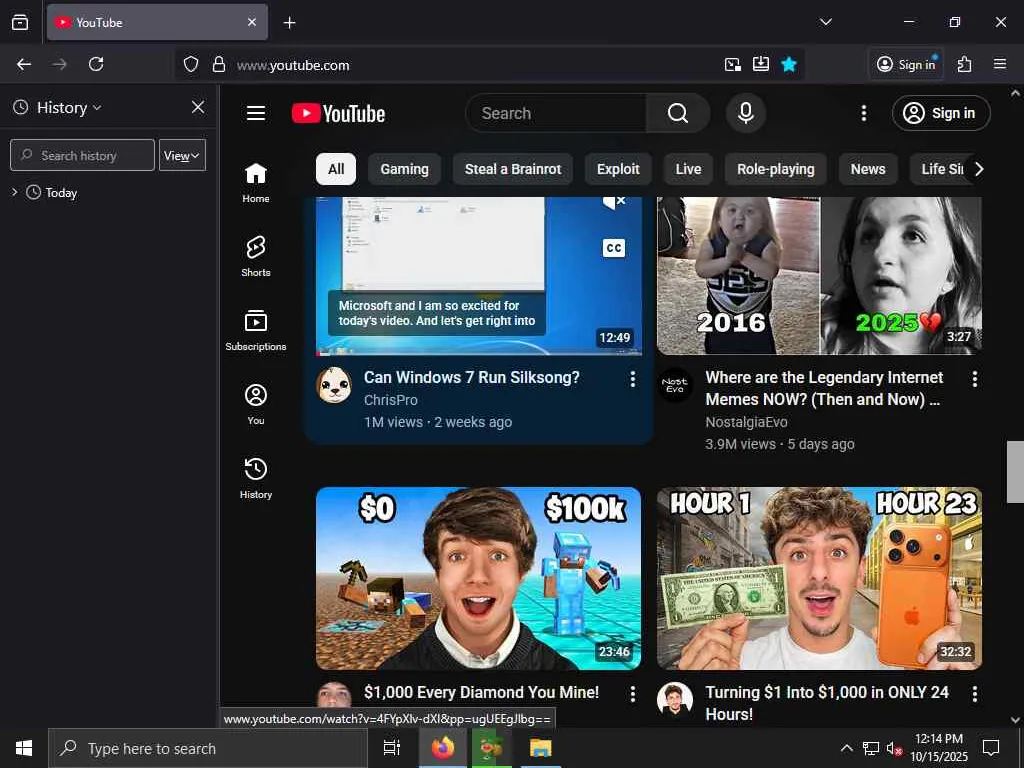Toggle closed captions on the previewing video
The image size is (1024, 768).
(x=613, y=248)
